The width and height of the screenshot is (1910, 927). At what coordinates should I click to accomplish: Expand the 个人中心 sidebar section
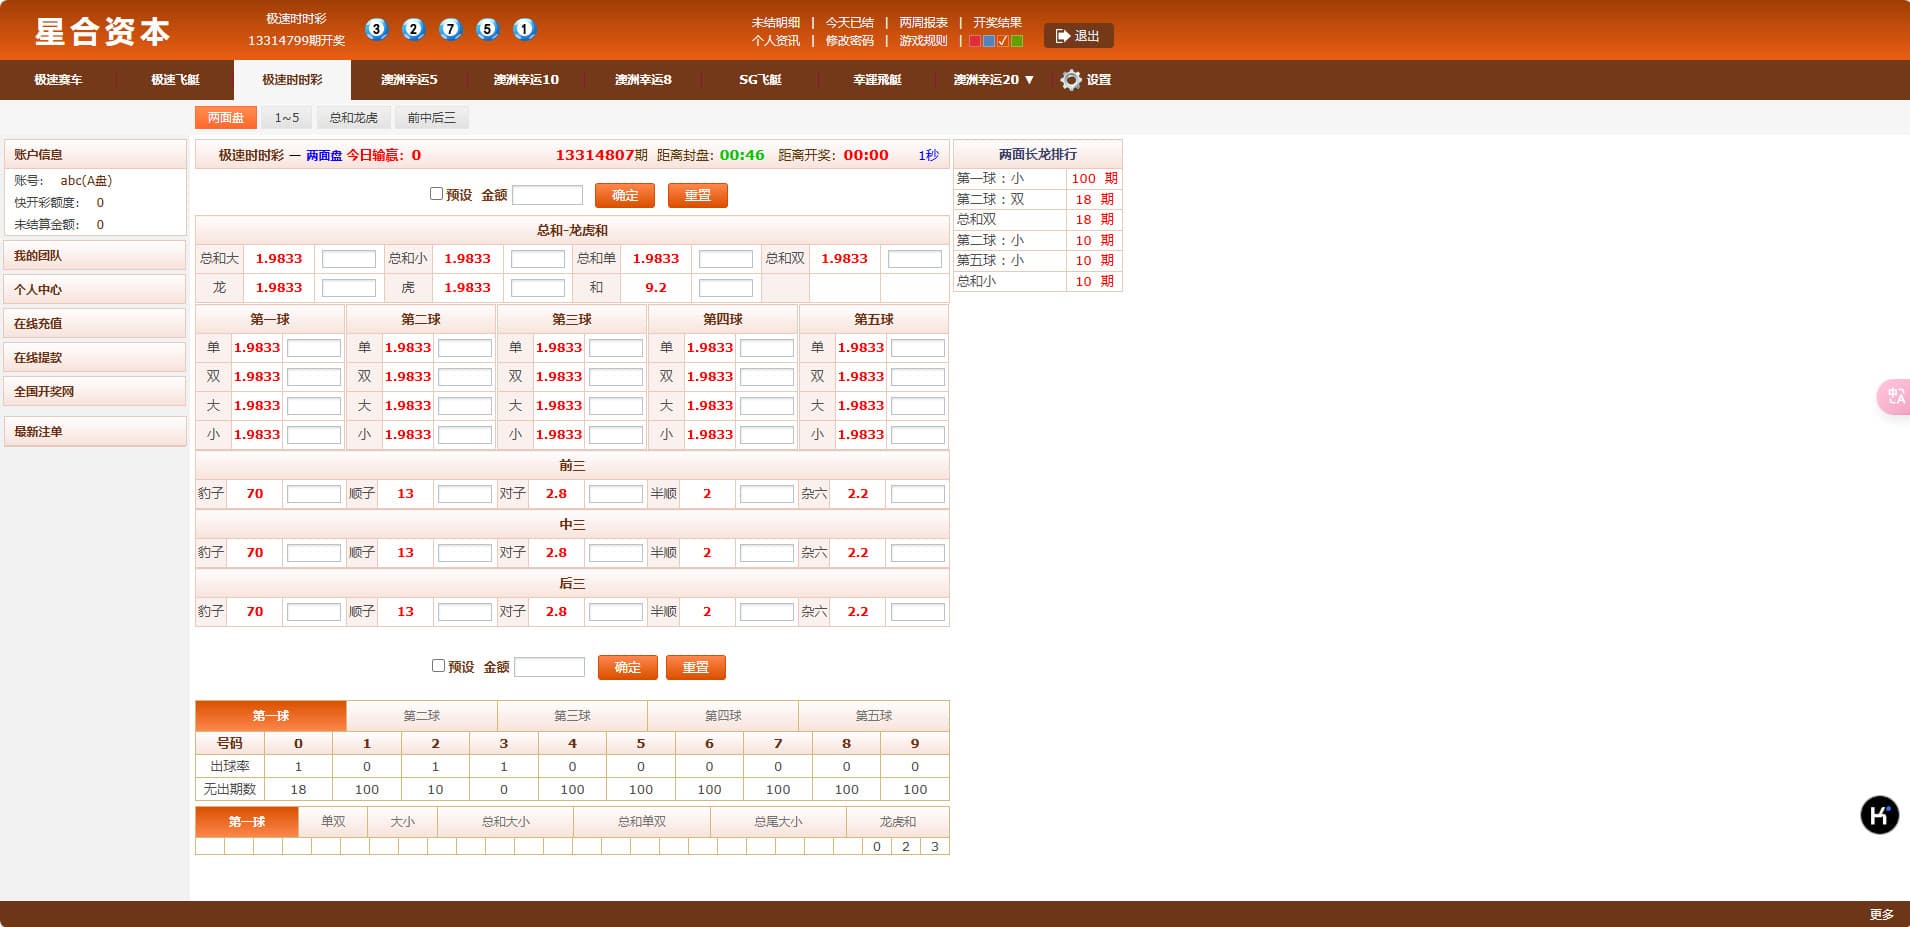coord(95,290)
